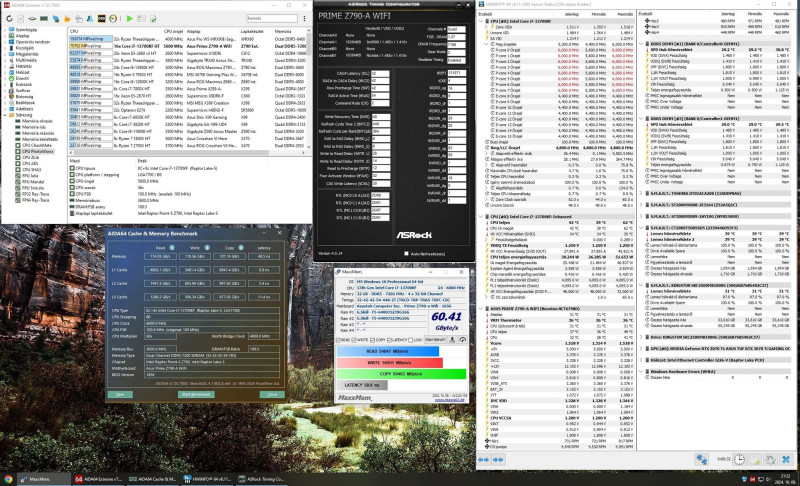Click the gauge icon in MaxxMem toolbar
The width and height of the screenshot is (800, 486).
pos(462,340)
